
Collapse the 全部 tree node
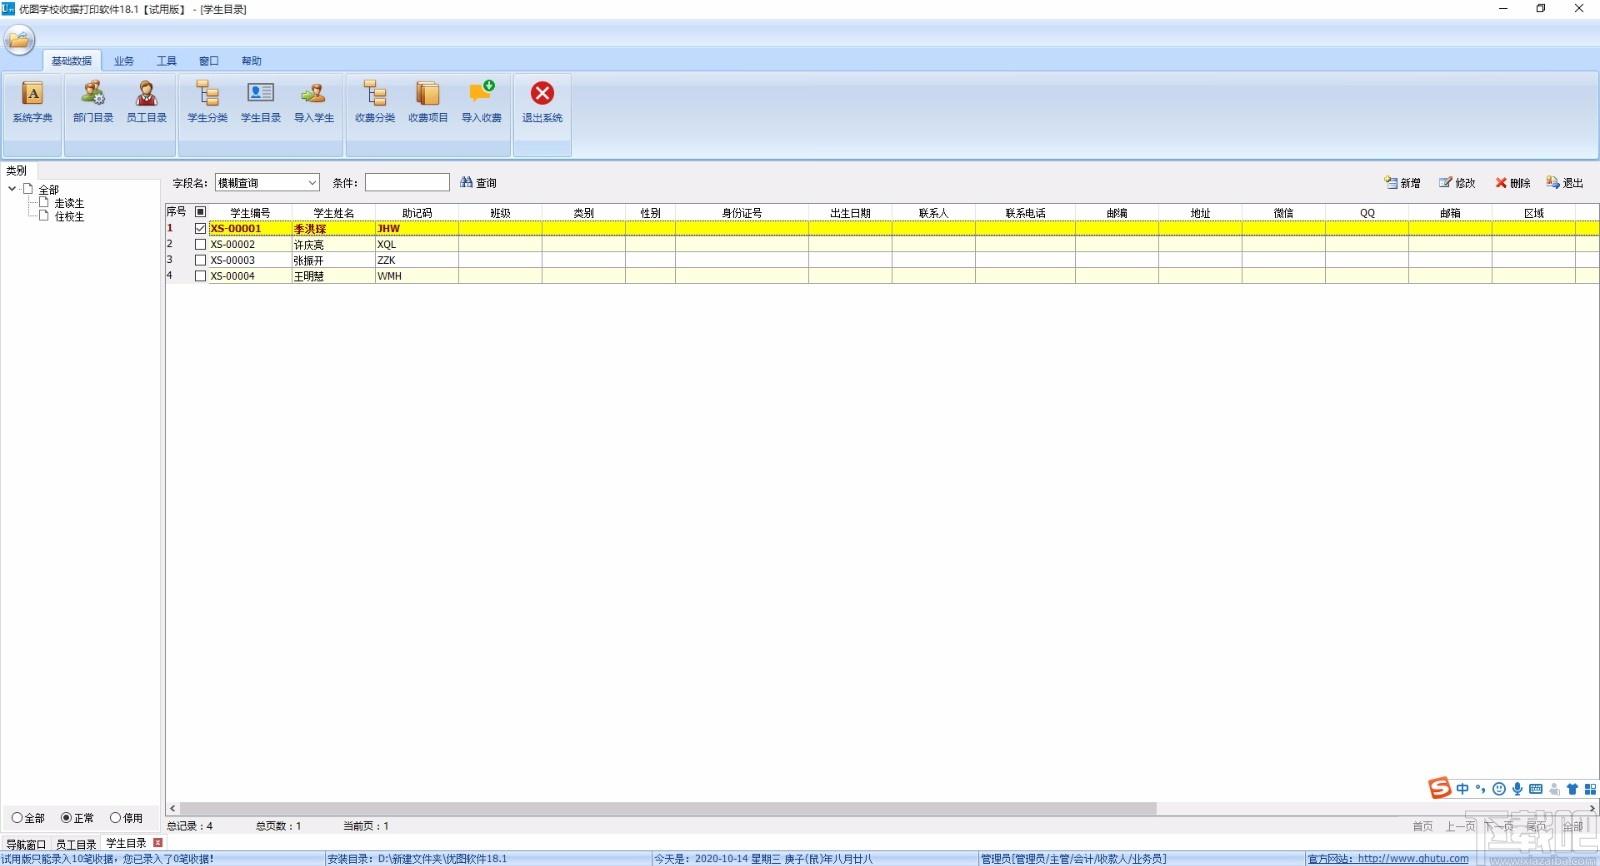click(x=12, y=188)
